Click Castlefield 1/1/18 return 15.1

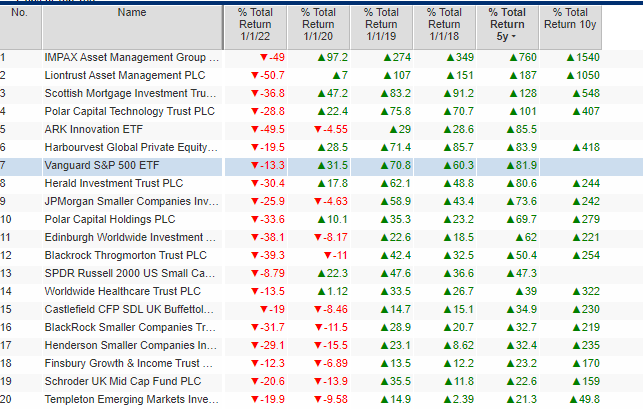click(x=458, y=310)
